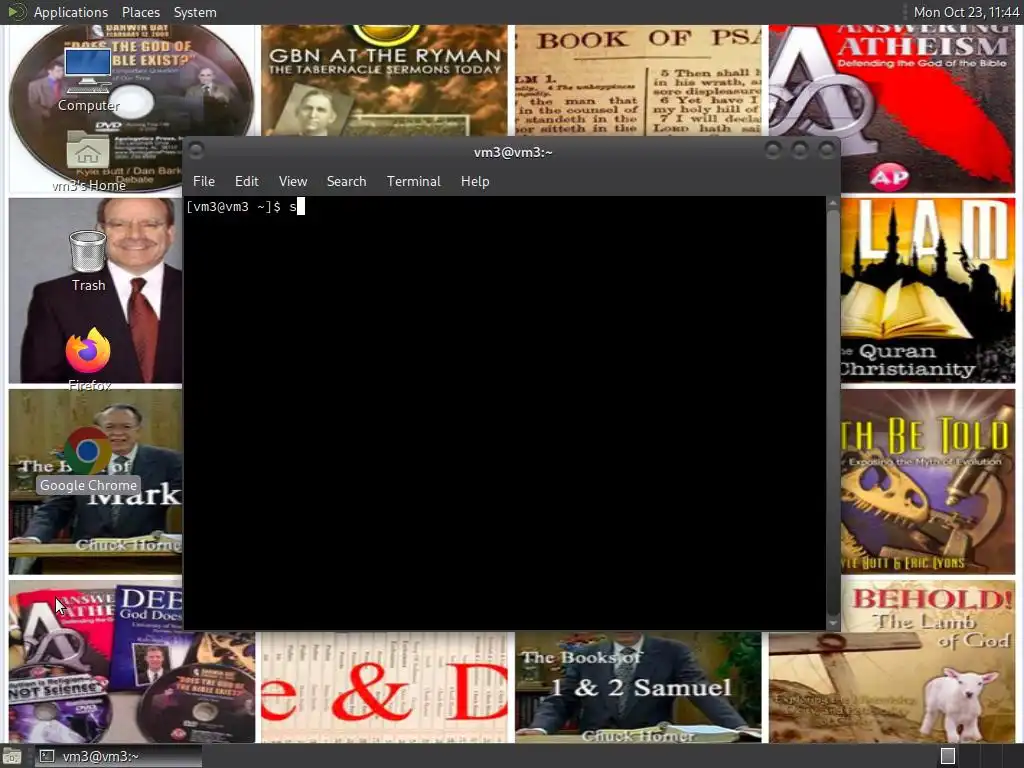This screenshot has height=768, width=1024.
Task: Open the Applications menu
Action: tap(71, 12)
